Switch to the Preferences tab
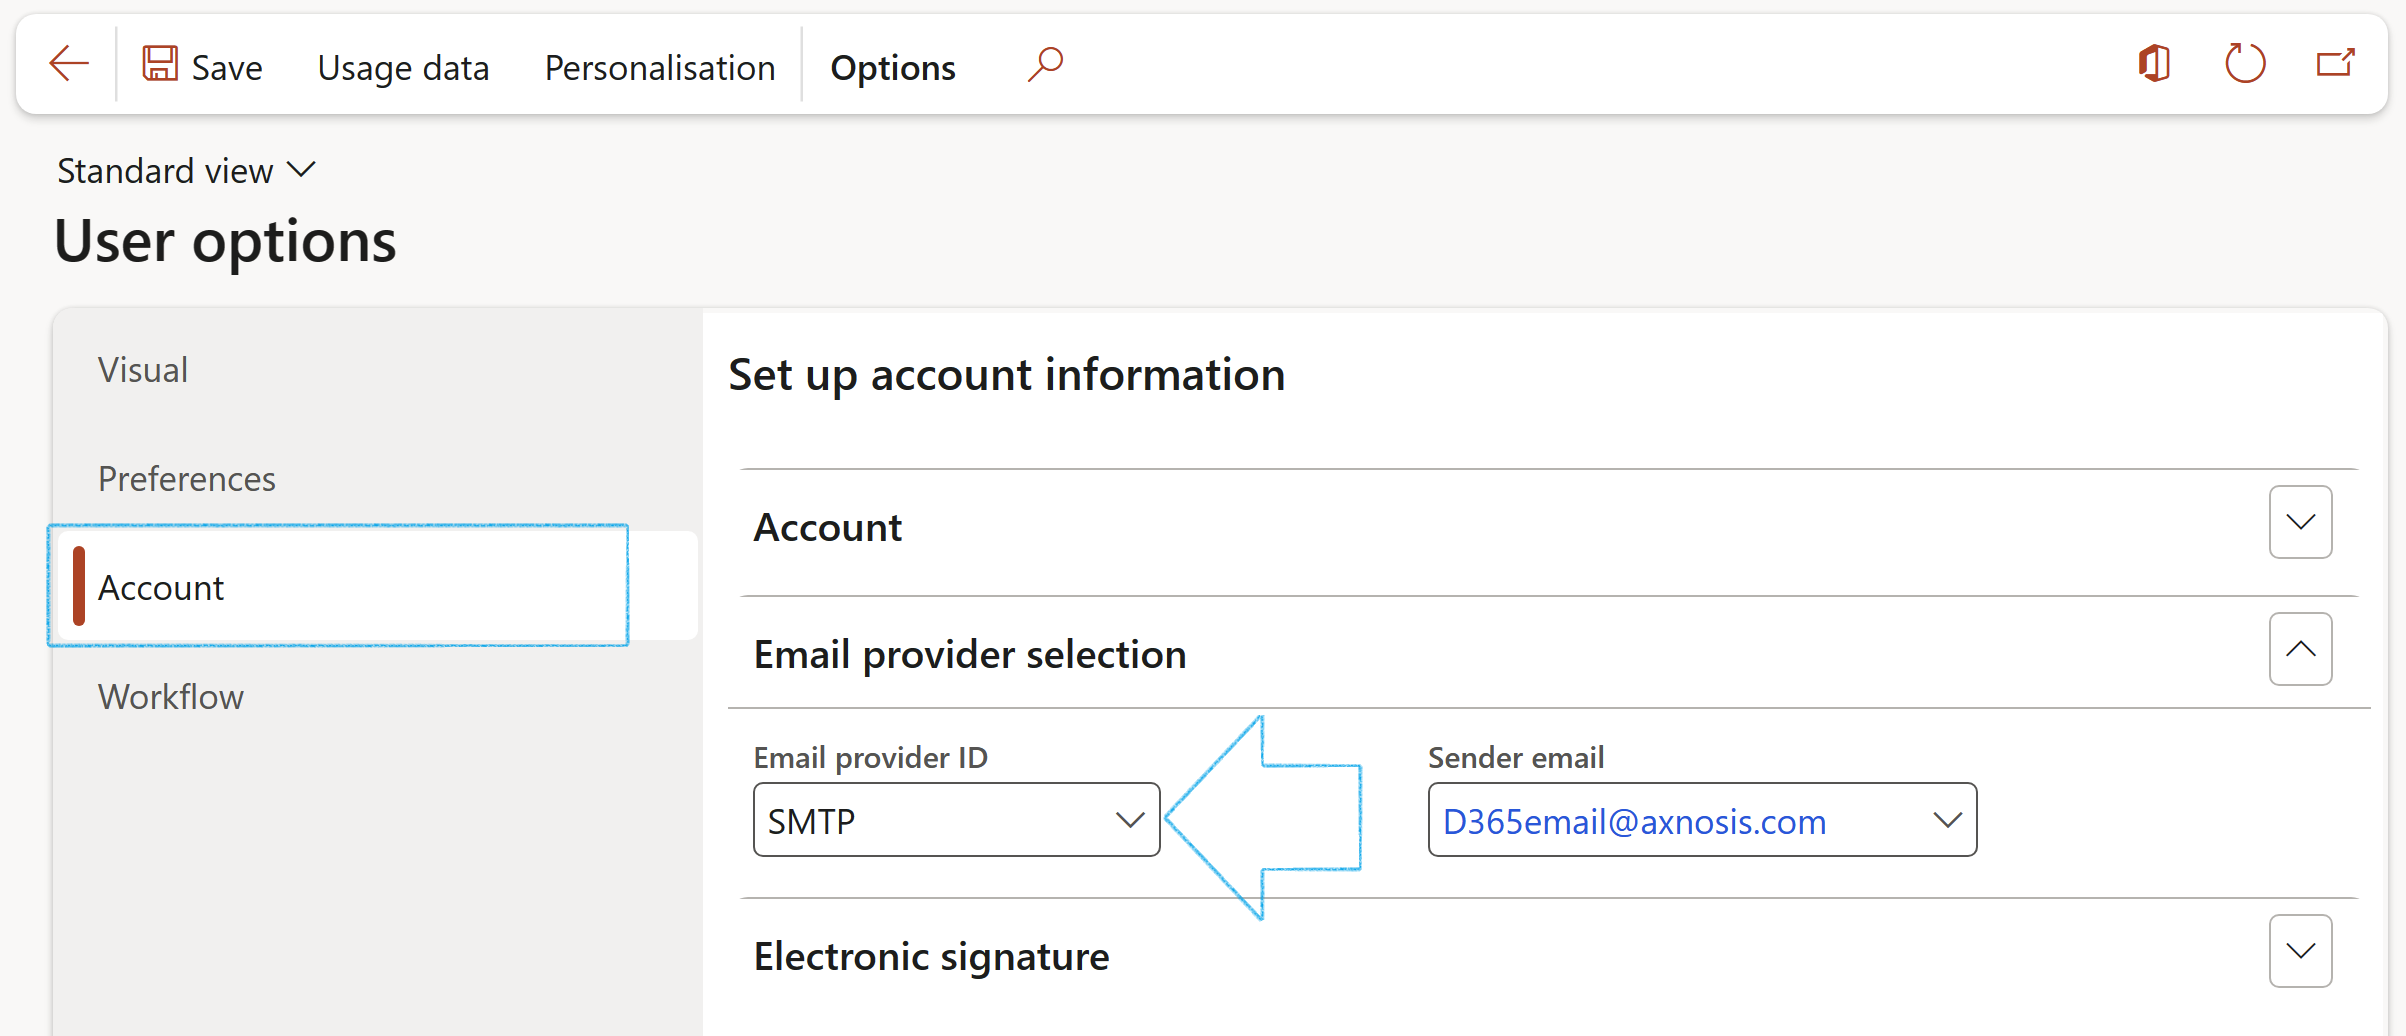 [x=187, y=479]
